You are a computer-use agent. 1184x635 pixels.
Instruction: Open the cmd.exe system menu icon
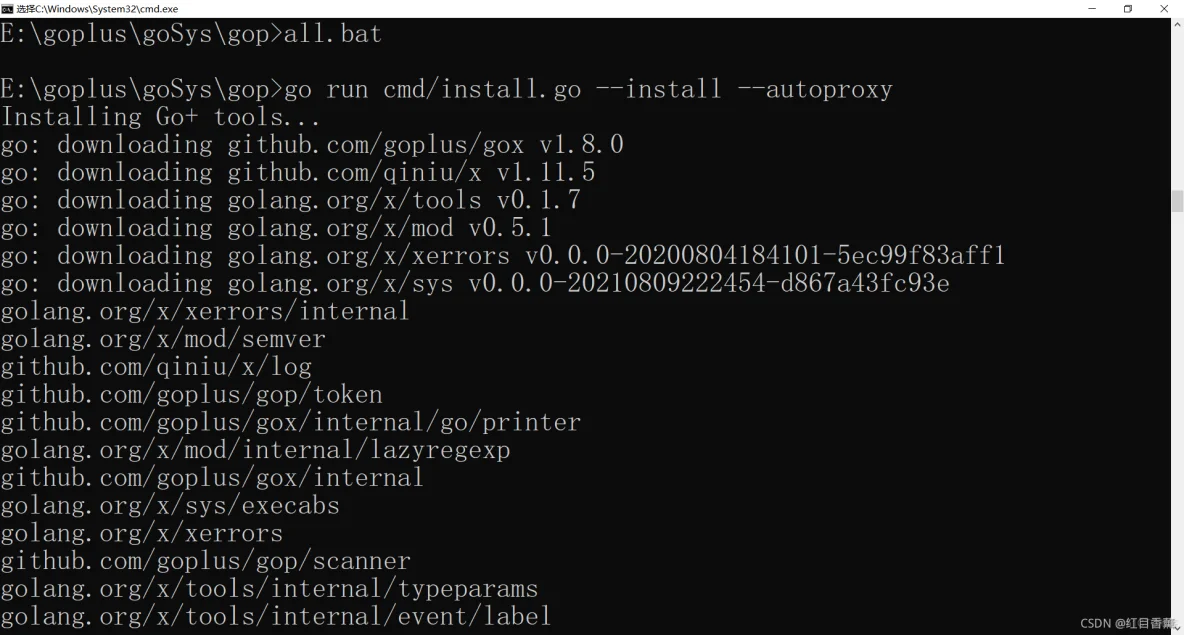[x=7, y=9]
